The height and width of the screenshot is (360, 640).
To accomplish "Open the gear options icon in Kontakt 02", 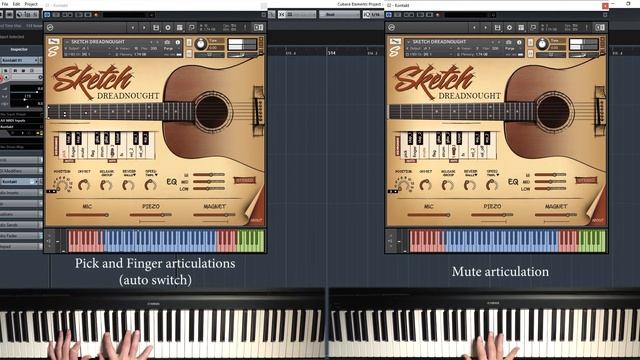I will click(x=509, y=27).
